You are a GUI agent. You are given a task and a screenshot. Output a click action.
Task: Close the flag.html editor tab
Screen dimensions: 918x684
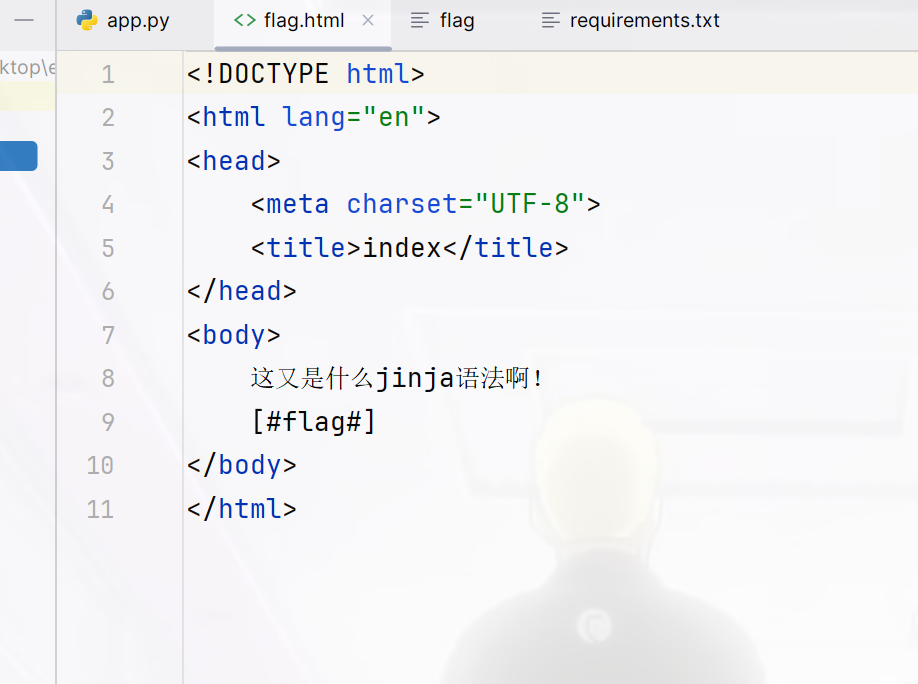pyautogui.click(x=368, y=21)
